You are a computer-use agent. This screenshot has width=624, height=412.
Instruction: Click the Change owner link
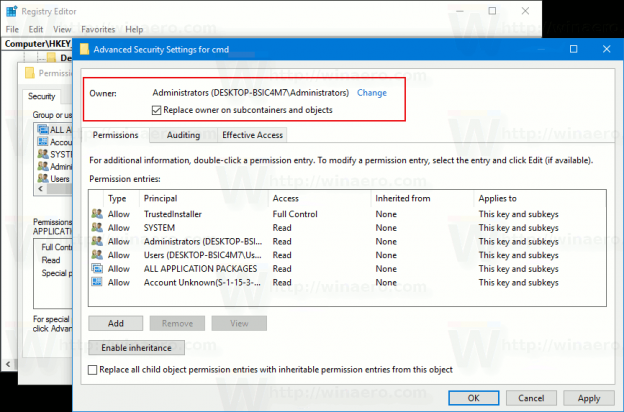point(372,93)
